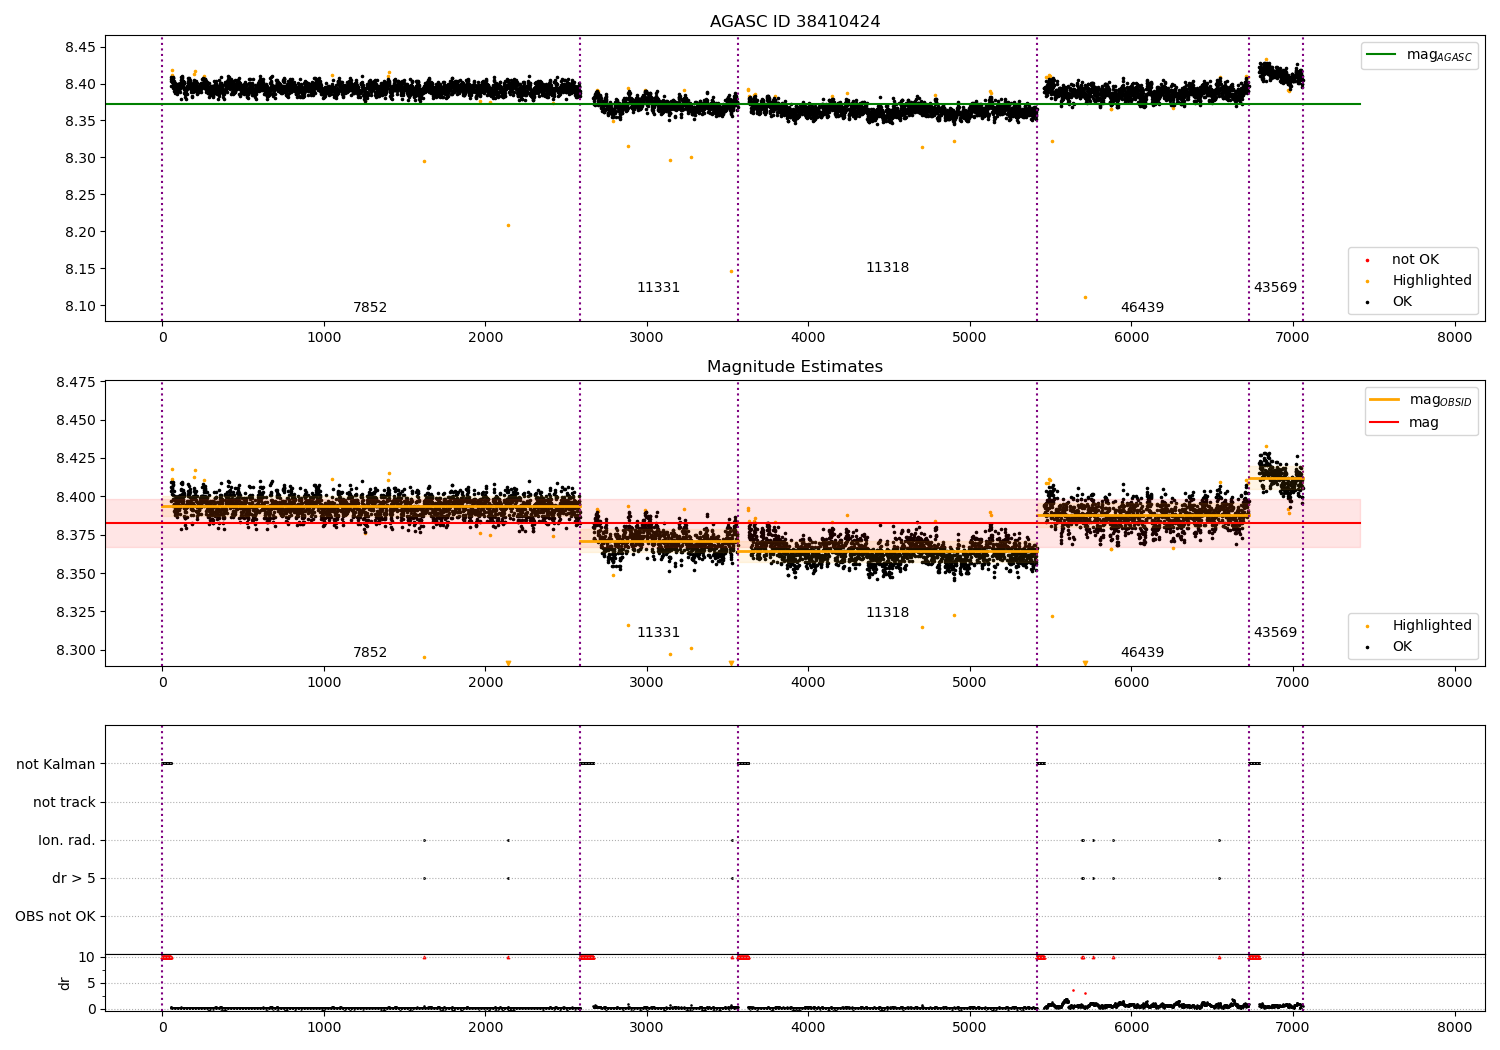Click the 'not track' axis label
This screenshot has height=1050, width=1500.
(64, 803)
